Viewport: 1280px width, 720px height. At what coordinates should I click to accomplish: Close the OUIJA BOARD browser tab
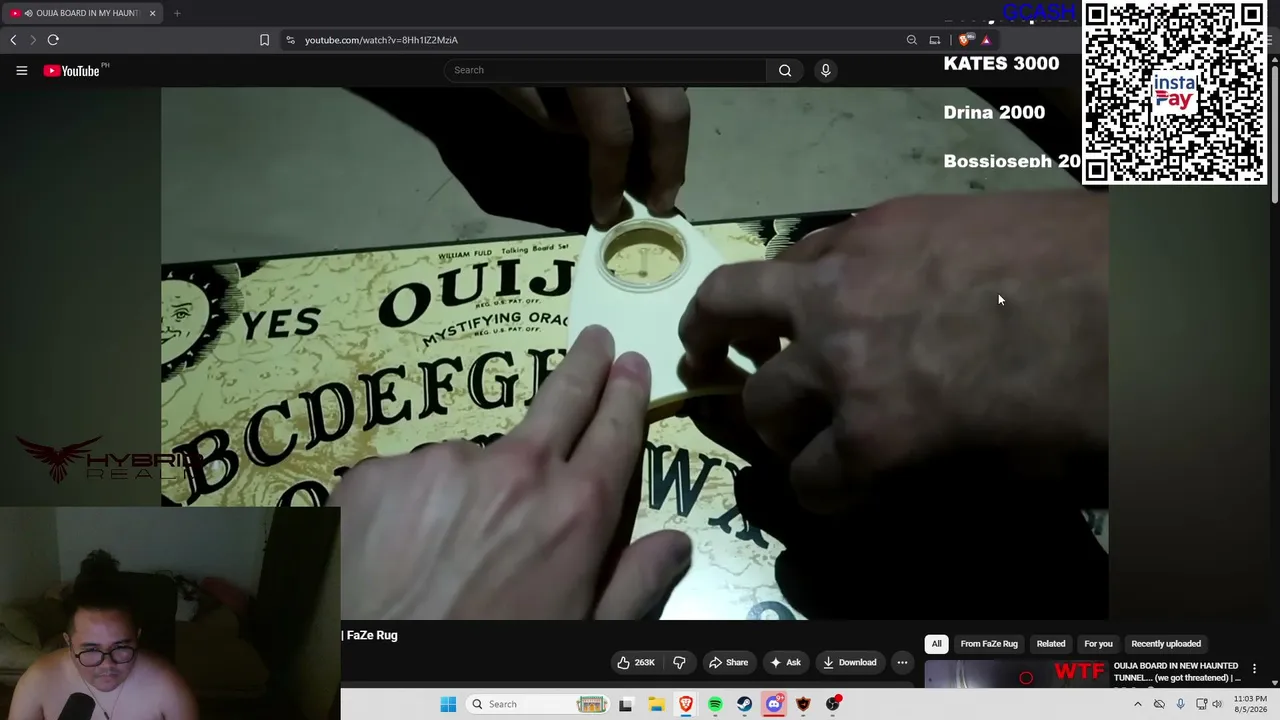point(152,13)
